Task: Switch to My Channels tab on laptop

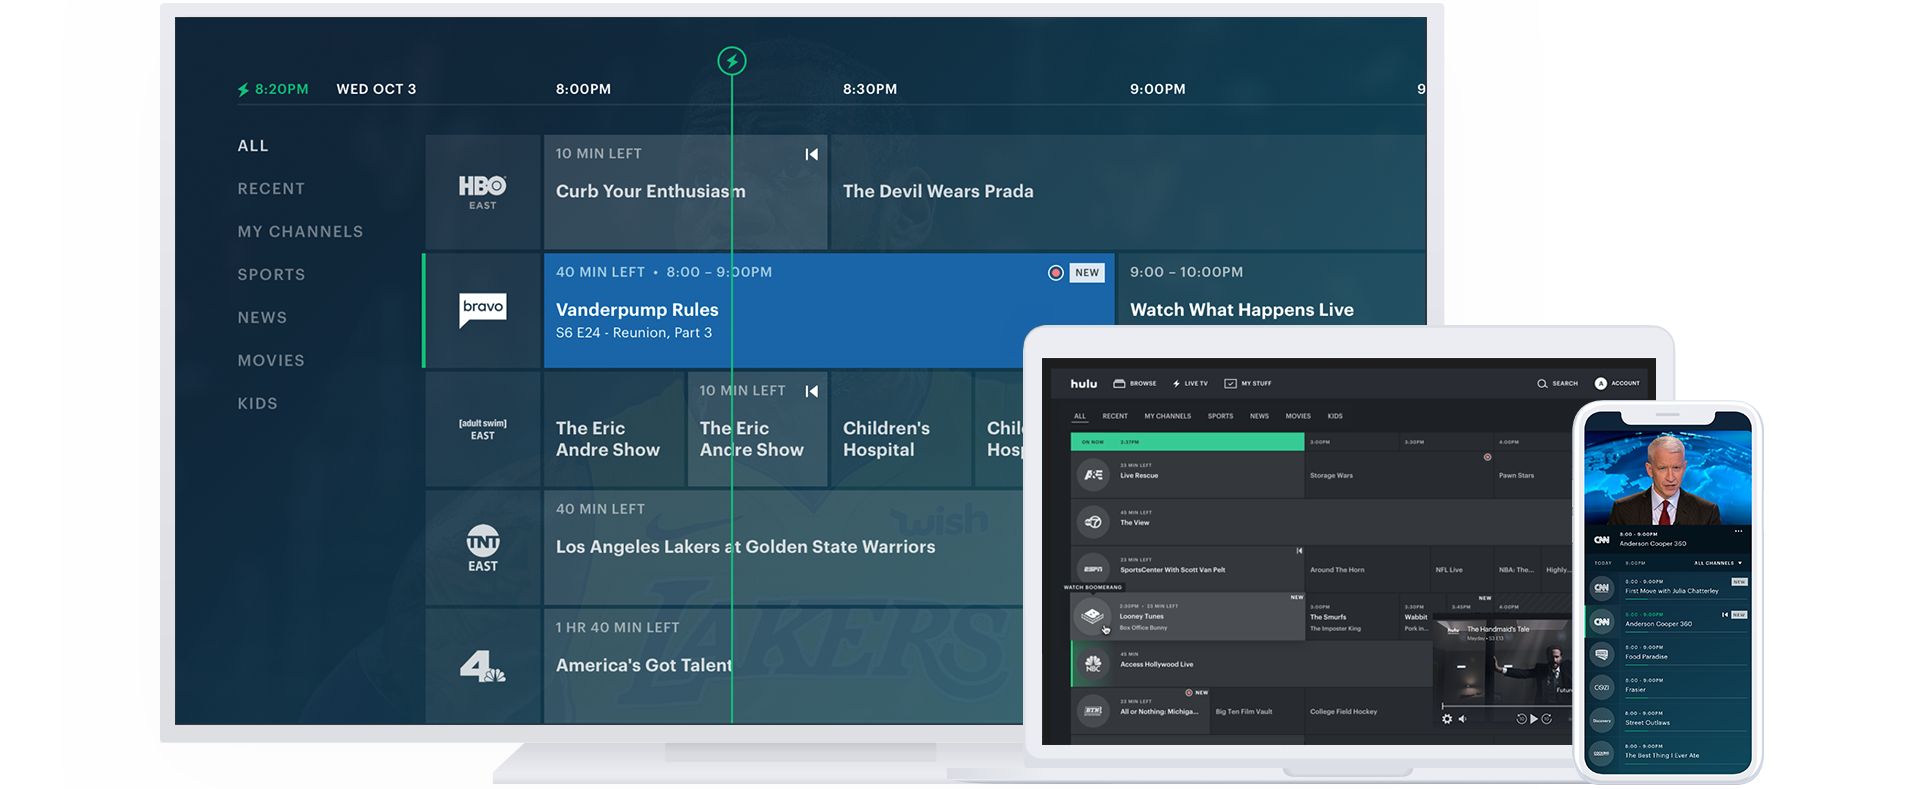Action: tap(1167, 416)
